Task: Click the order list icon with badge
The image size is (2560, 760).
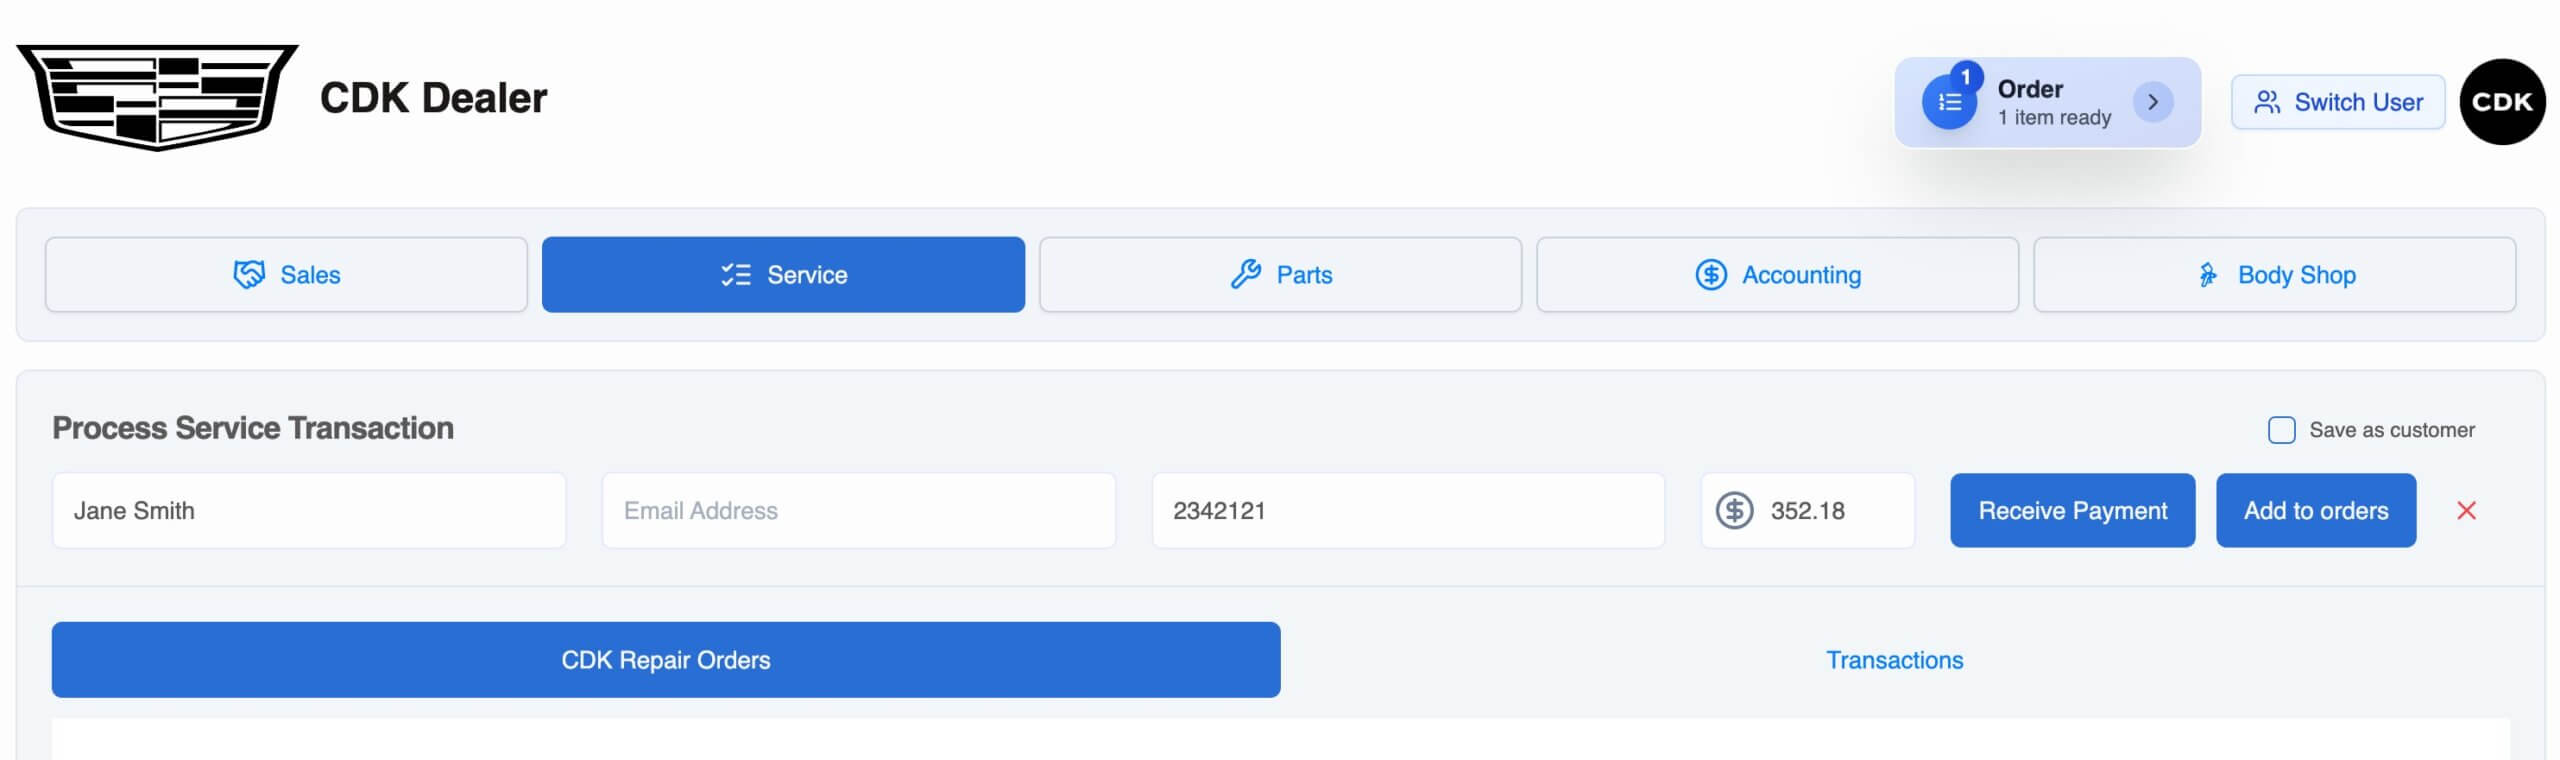Action: [1949, 102]
